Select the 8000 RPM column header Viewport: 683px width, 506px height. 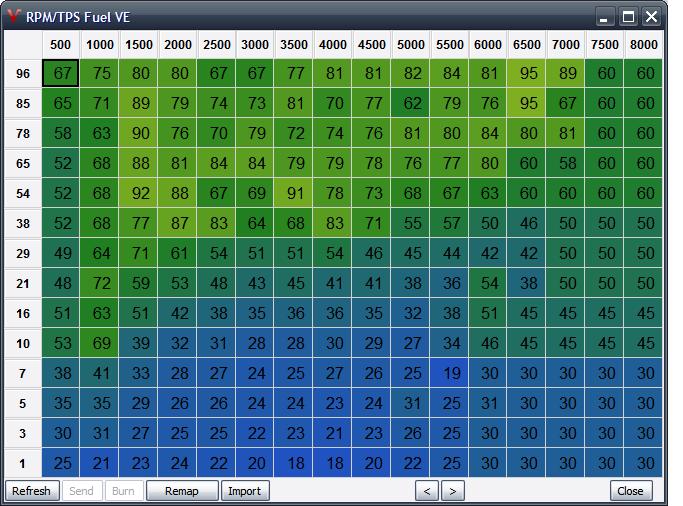click(644, 45)
